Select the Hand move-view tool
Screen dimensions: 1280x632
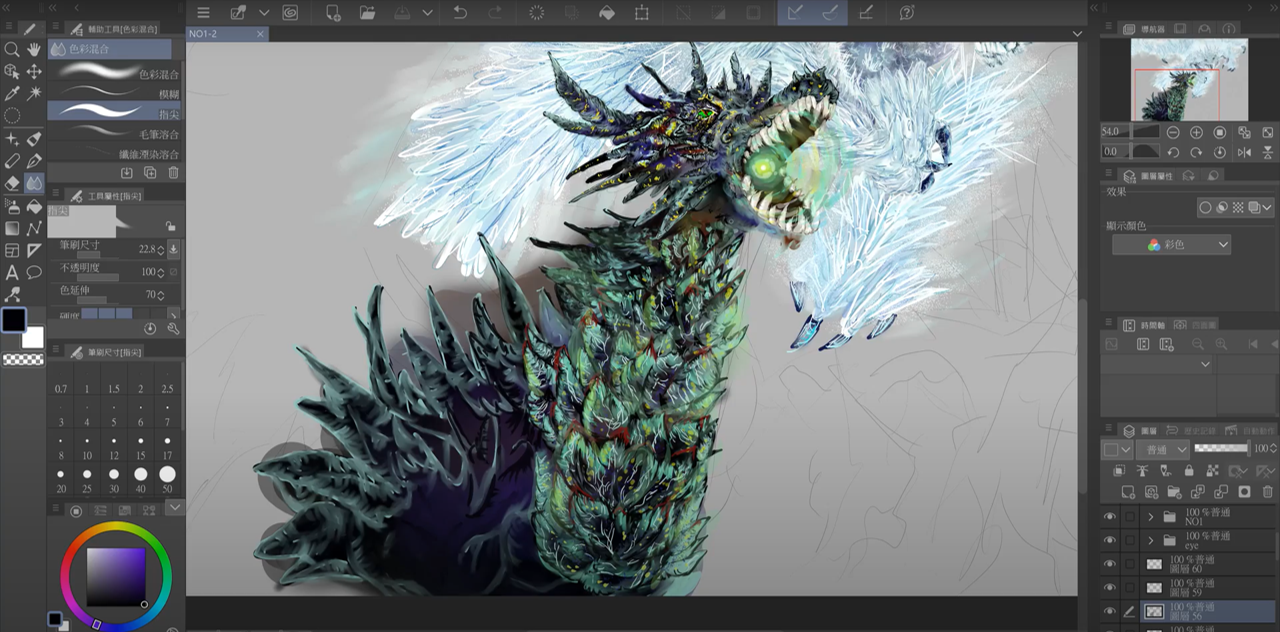click(34, 49)
